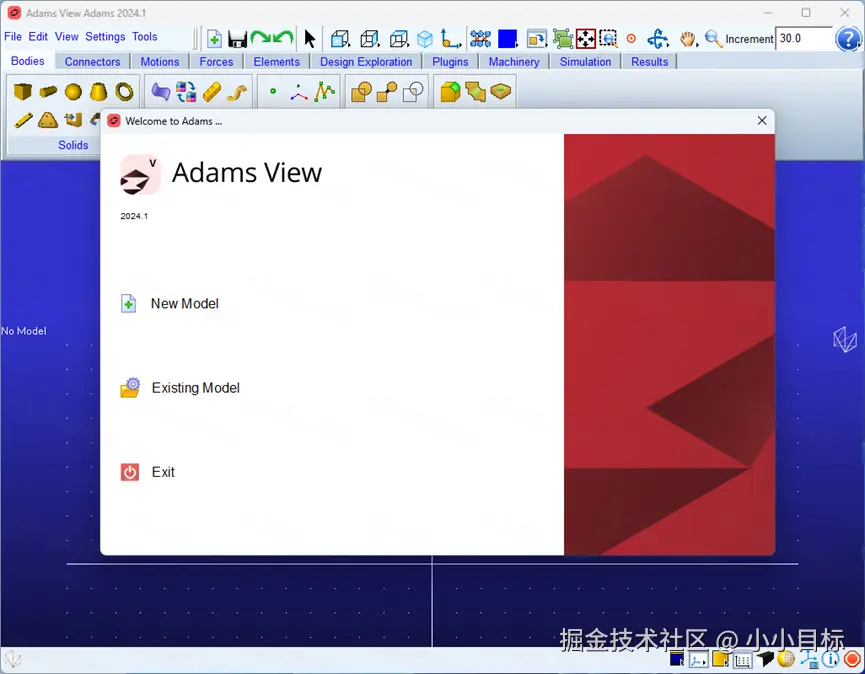Screen dimensions: 865x674
Task: Select the Link solid tool
Action: (23, 120)
